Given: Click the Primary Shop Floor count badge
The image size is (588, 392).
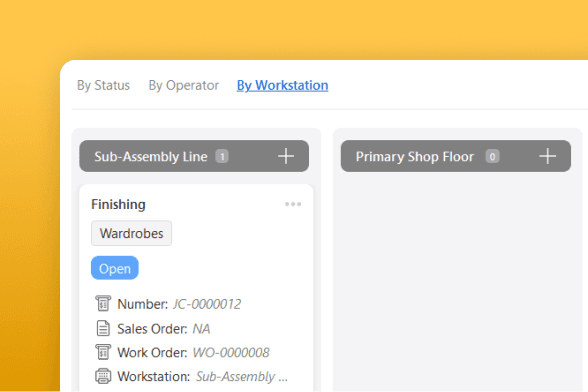Looking at the screenshot, I should pos(492,156).
